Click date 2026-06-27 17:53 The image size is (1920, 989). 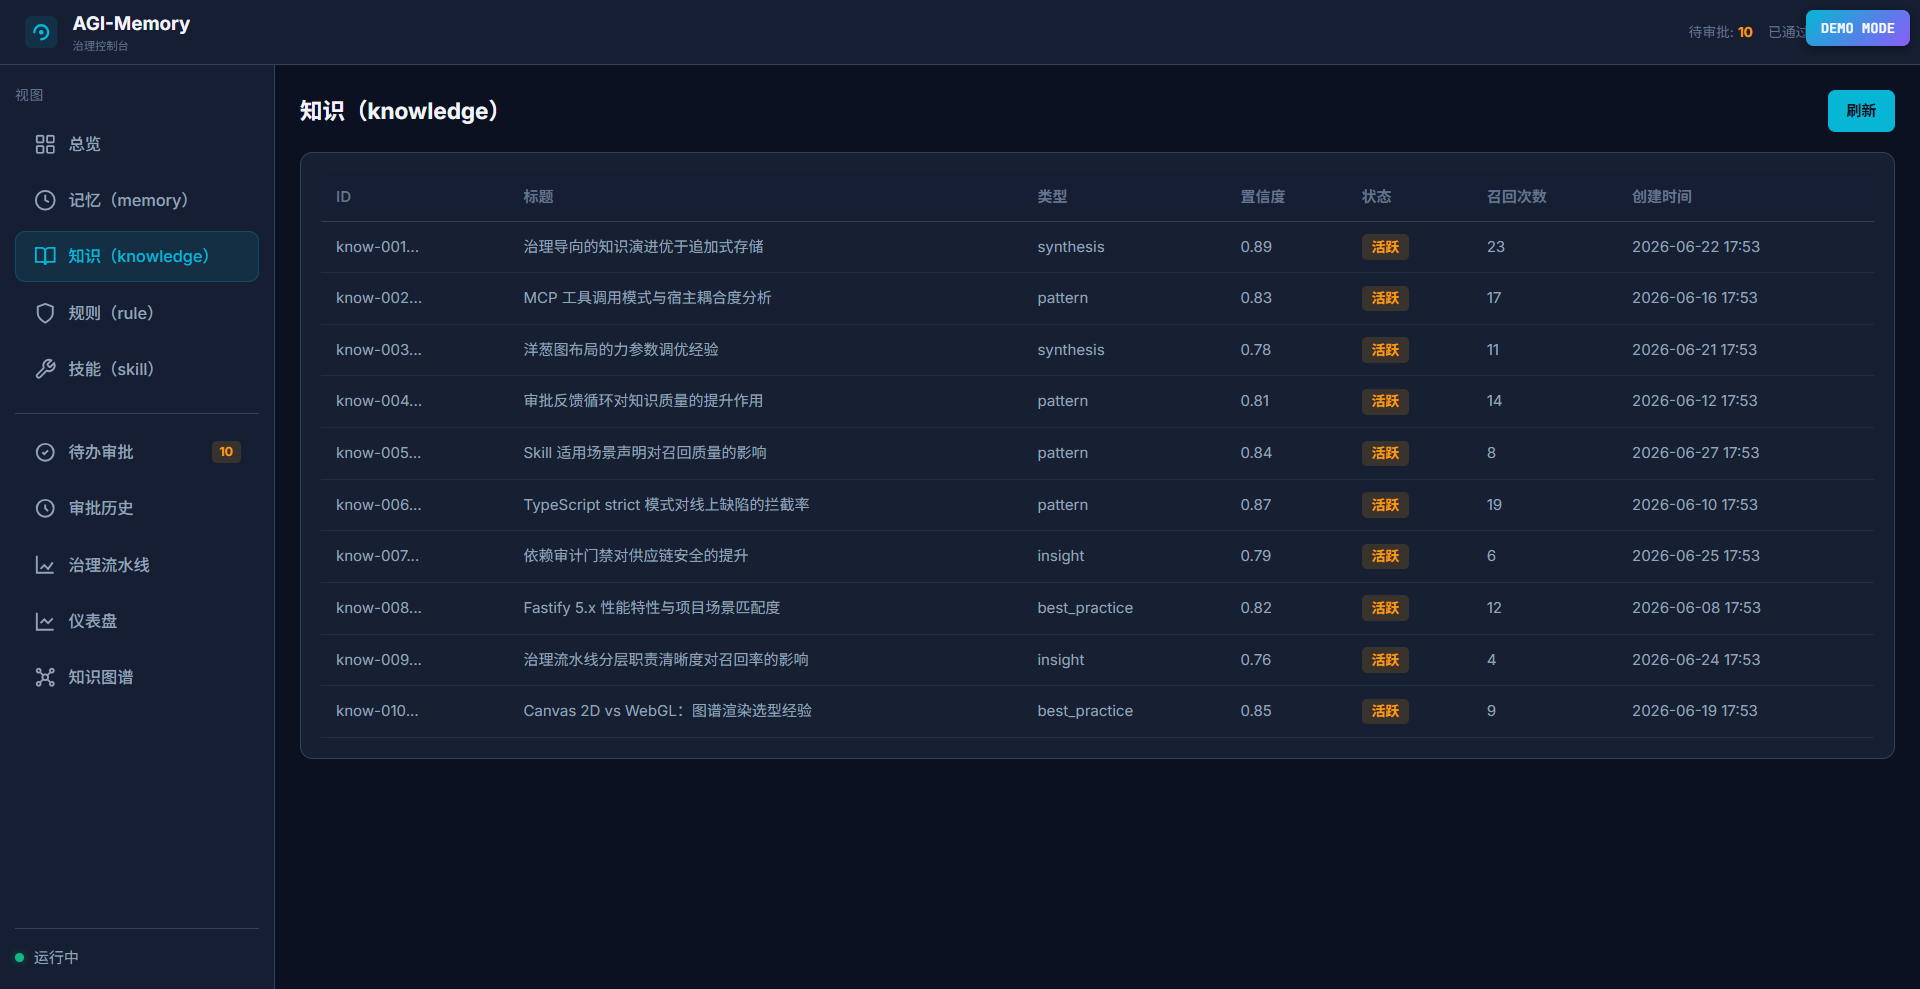point(1696,453)
